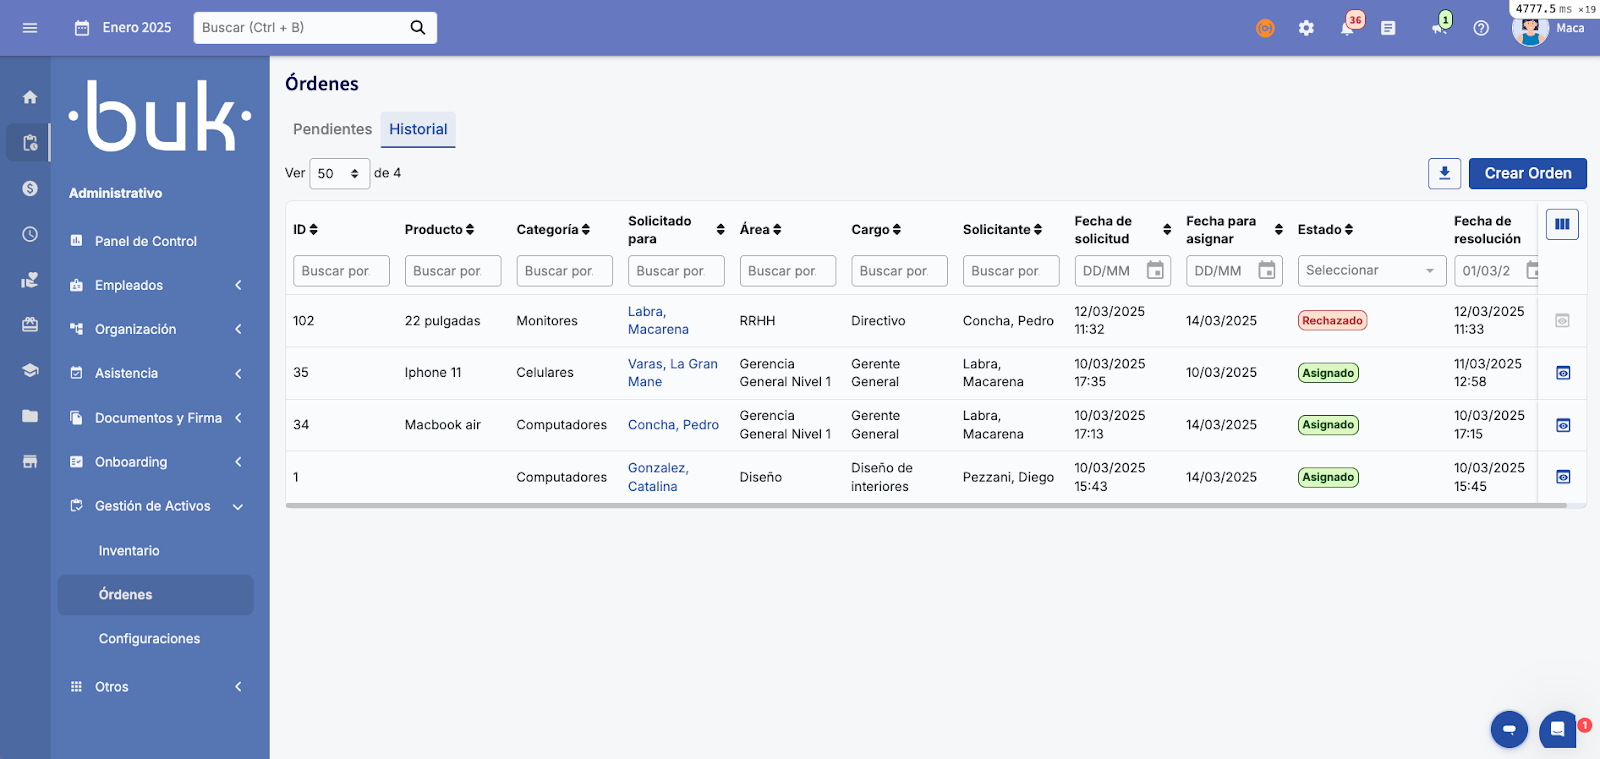Open Inventario in Gestión de Activos

[129, 551]
